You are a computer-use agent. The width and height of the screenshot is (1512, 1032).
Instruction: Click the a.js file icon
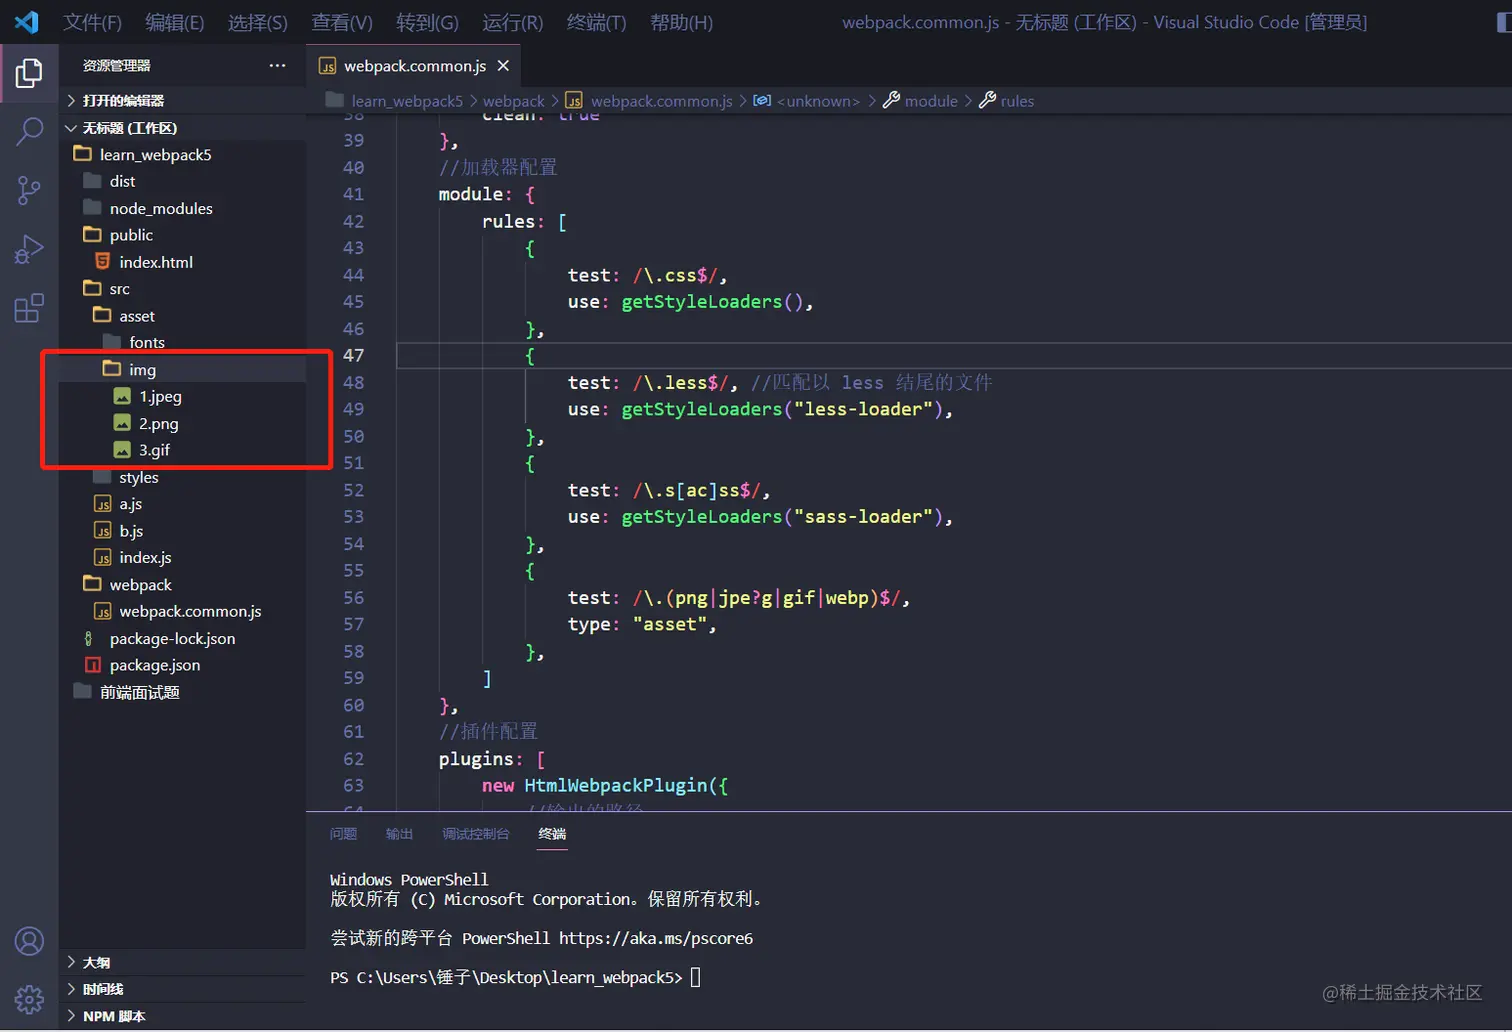tap(102, 504)
